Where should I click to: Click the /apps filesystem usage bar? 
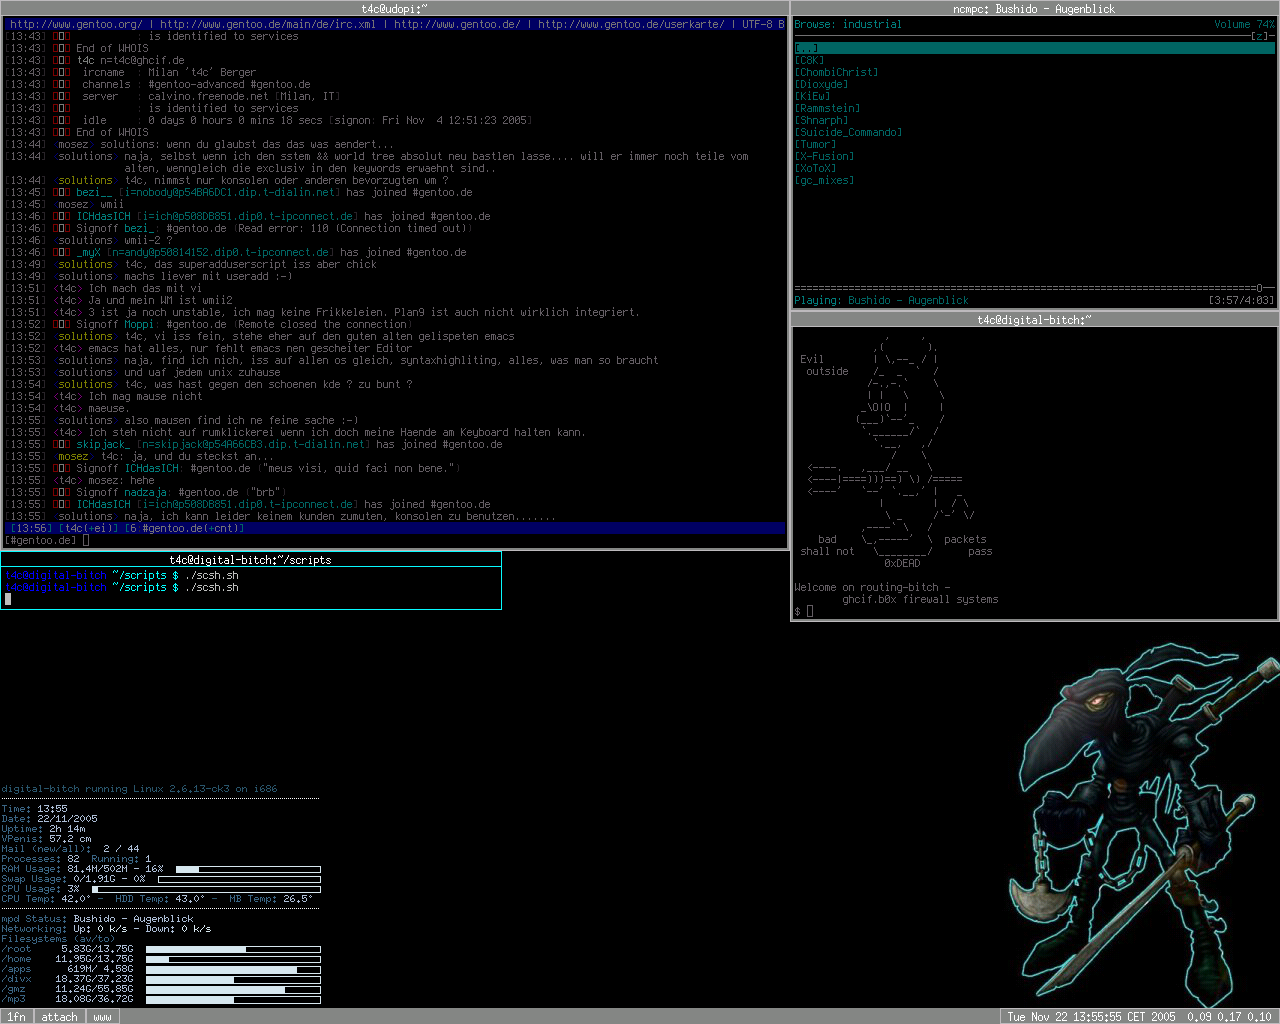pyautogui.click(x=233, y=969)
